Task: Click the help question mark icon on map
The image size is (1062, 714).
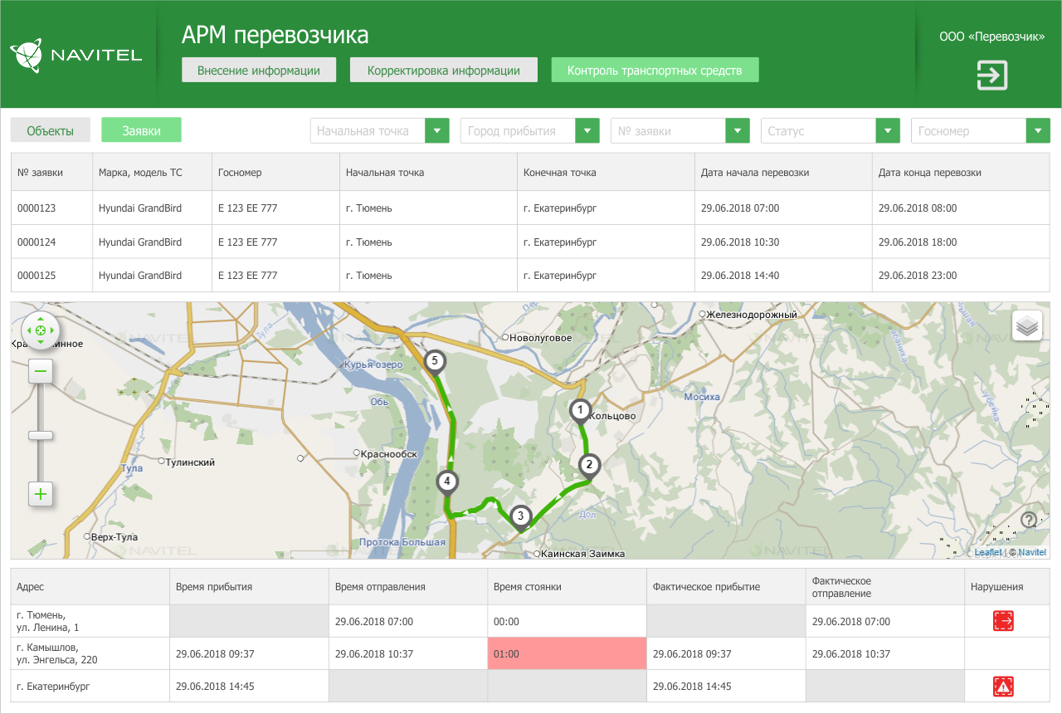Action: coord(1029,519)
